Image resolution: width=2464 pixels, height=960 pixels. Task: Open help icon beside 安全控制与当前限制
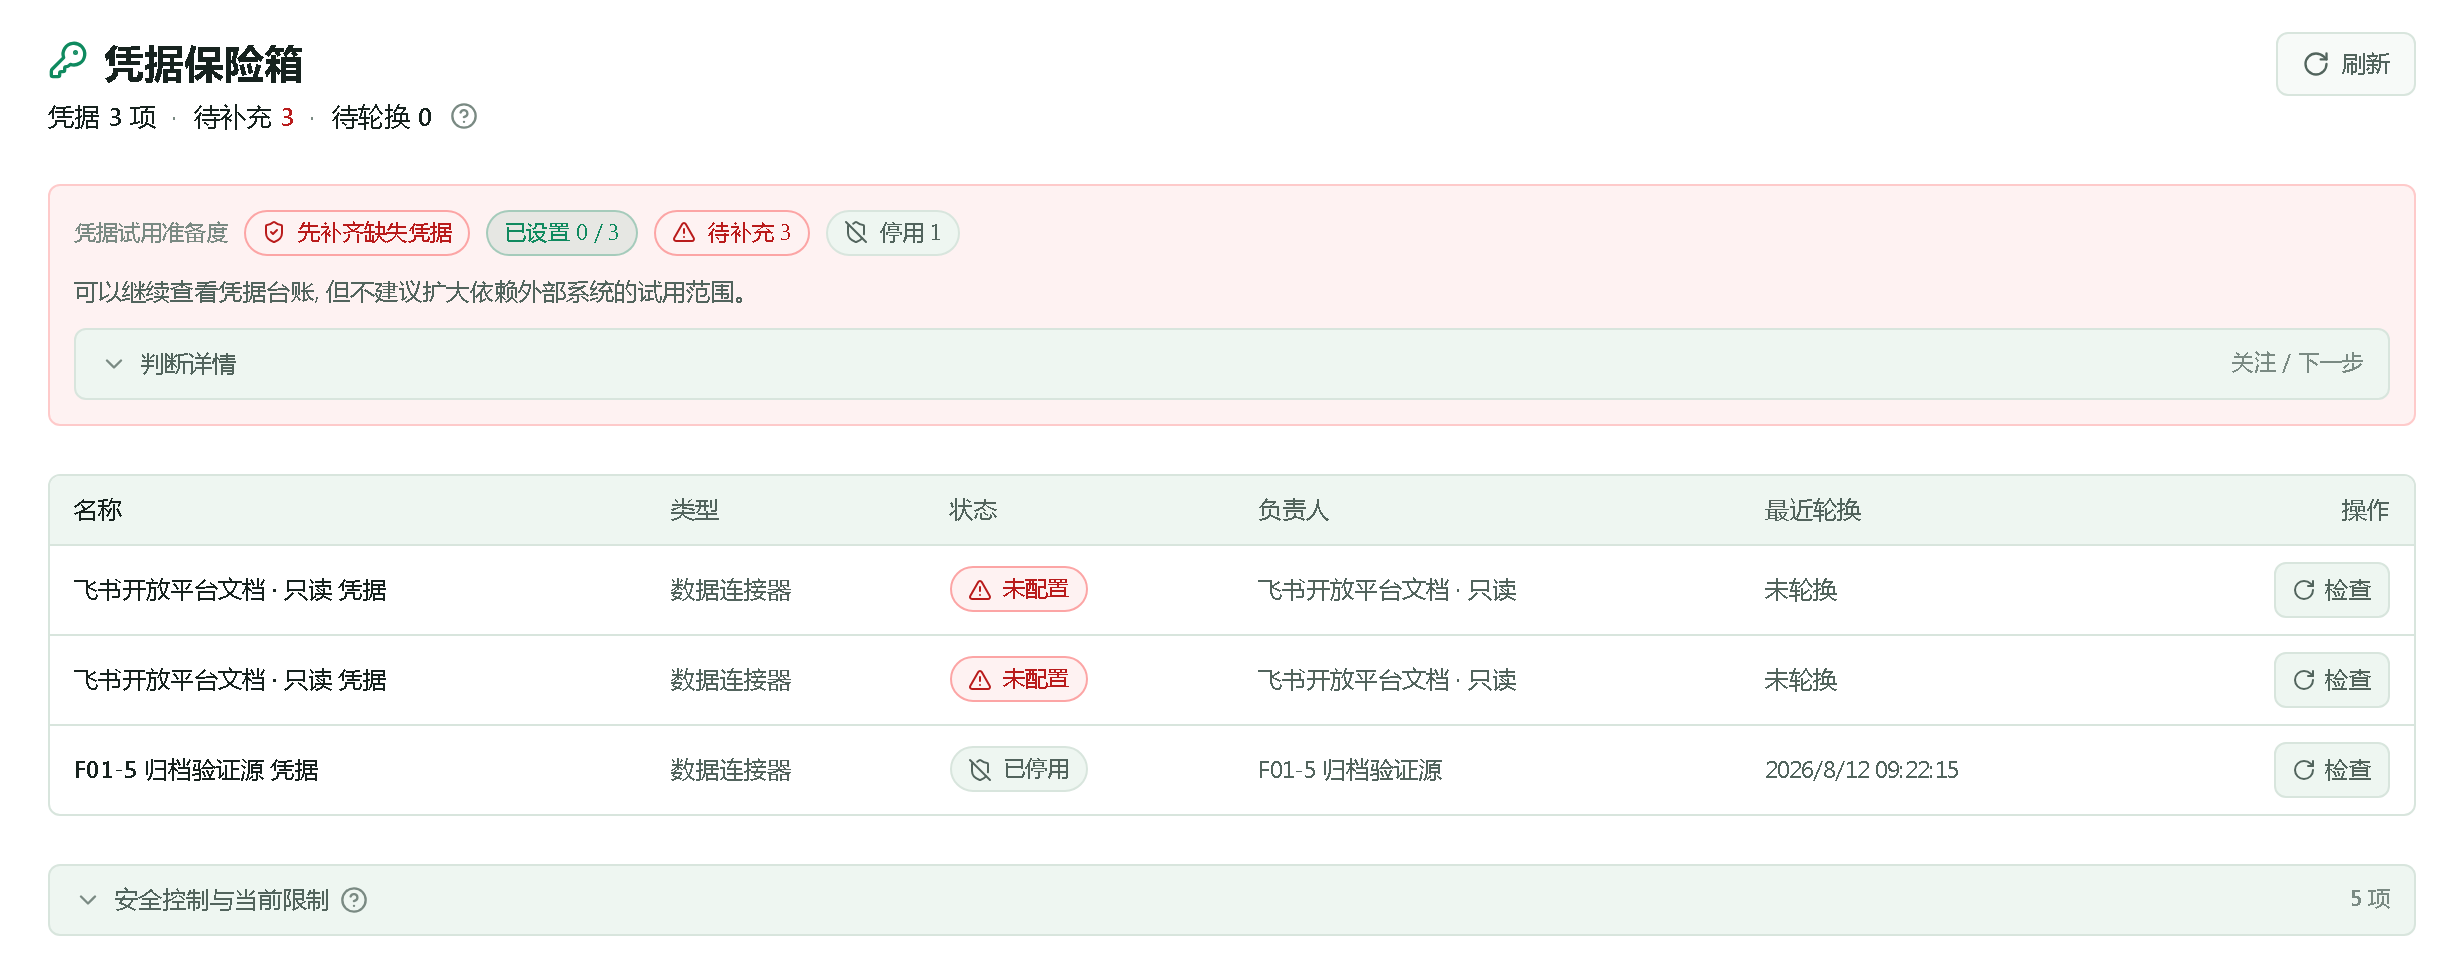[354, 900]
